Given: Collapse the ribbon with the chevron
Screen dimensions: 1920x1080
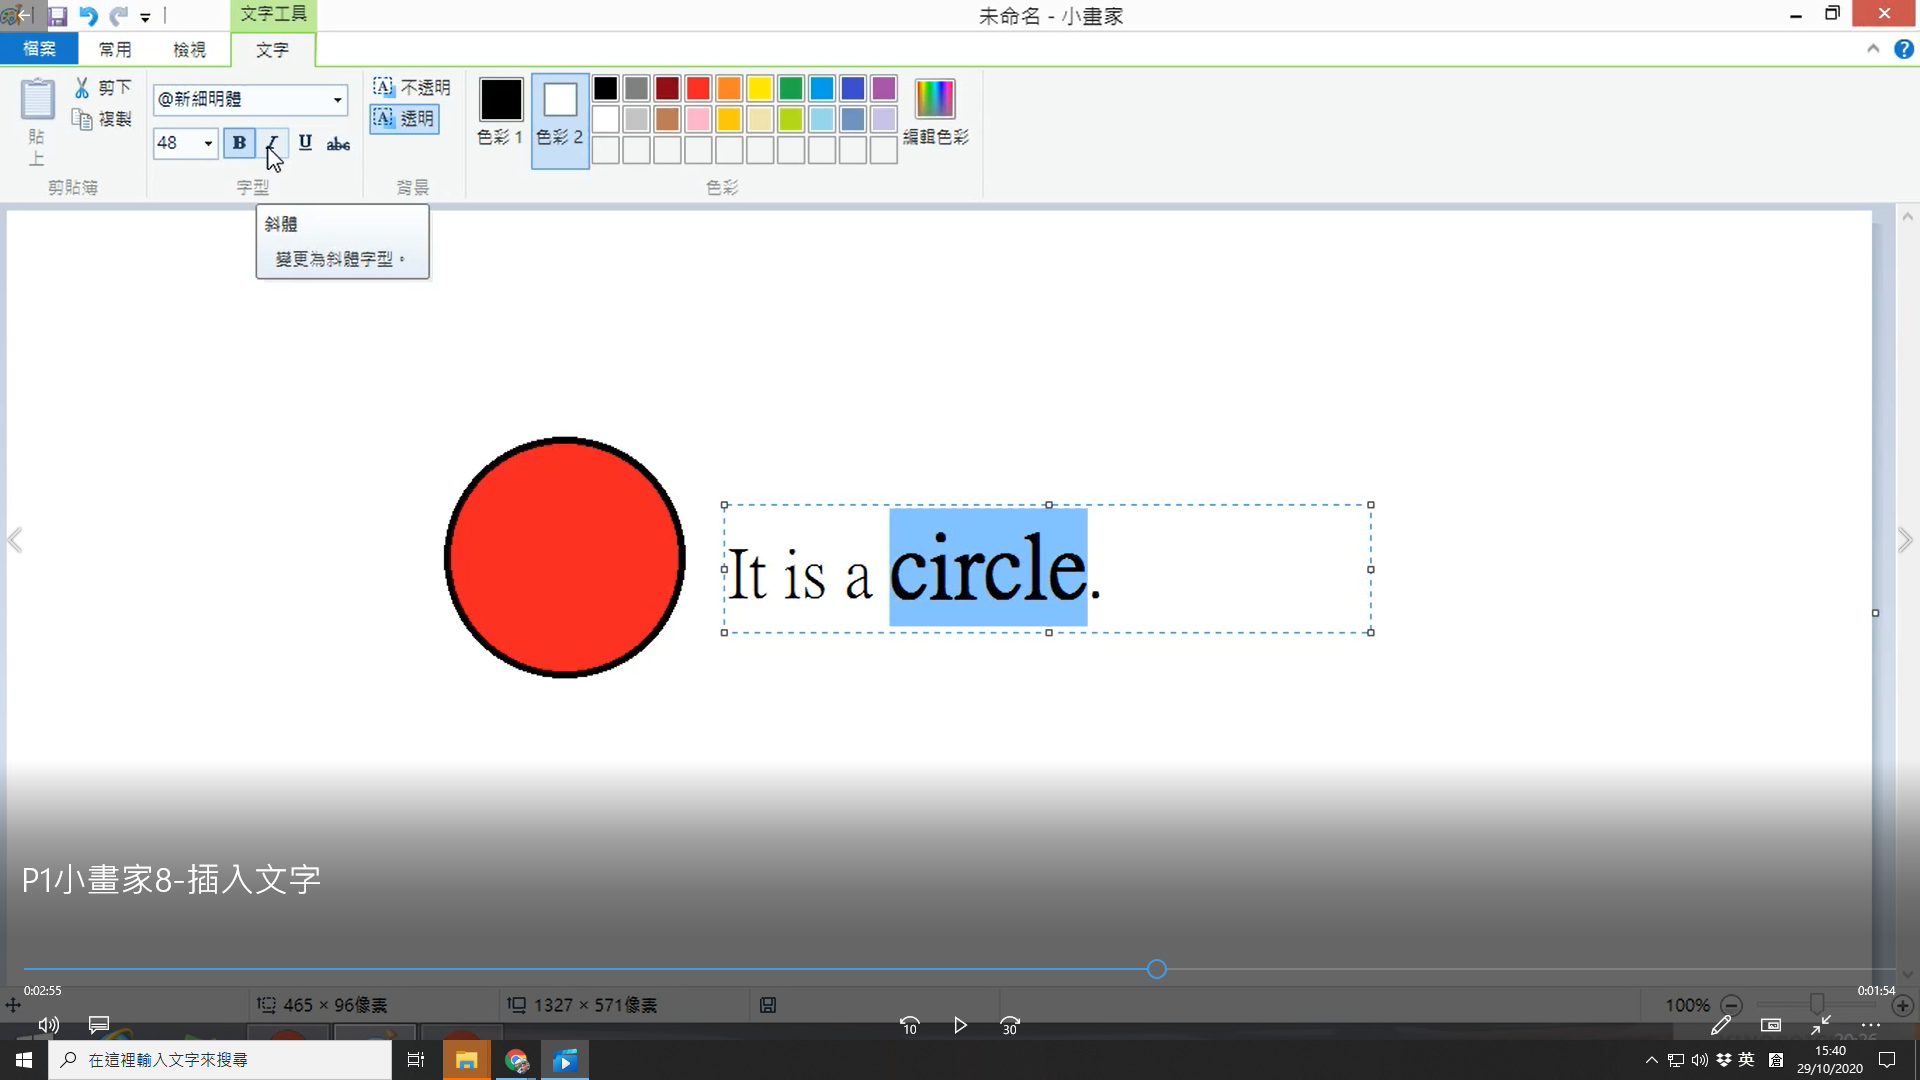Looking at the screenshot, I should 1873,49.
